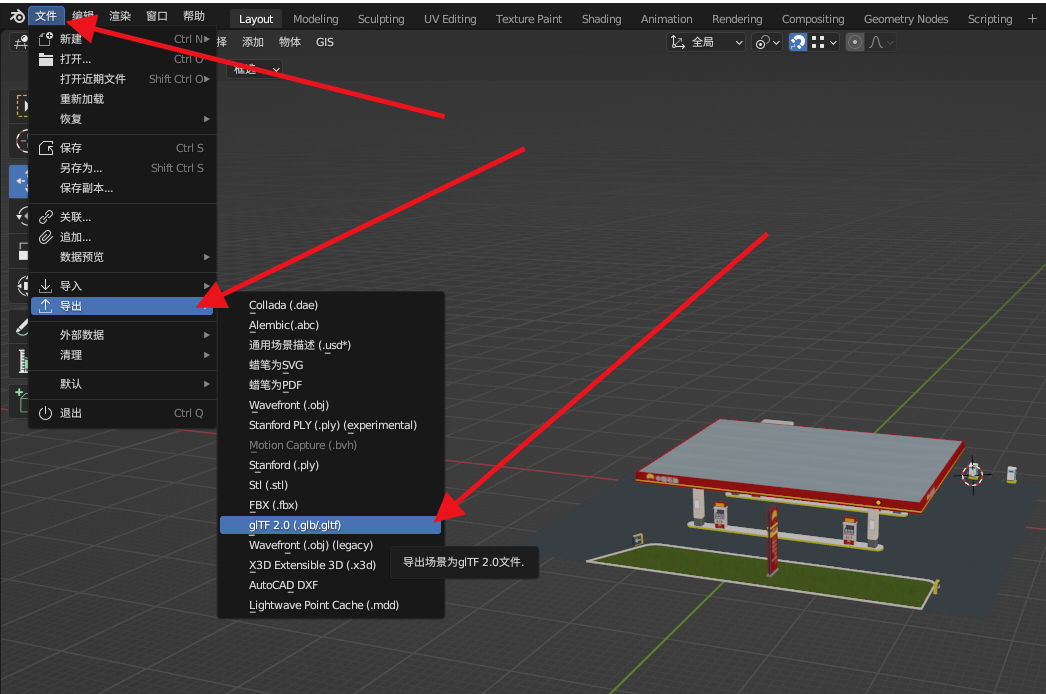Choose 追加... (Append) with paperclip icon
Screen dimensions: 1046x694
click(75, 237)
